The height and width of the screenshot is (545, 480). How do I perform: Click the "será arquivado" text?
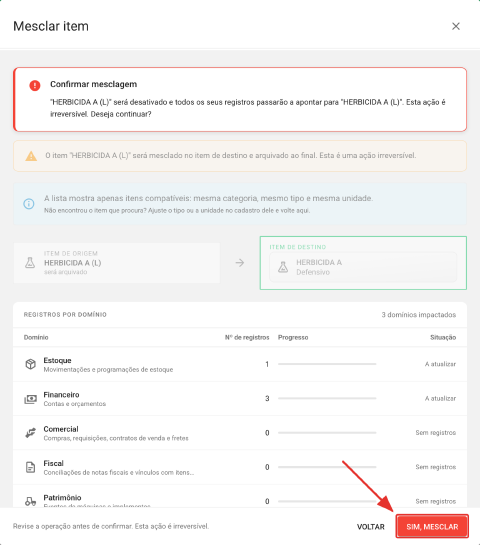pyautogui.click(x=65, y=272)
